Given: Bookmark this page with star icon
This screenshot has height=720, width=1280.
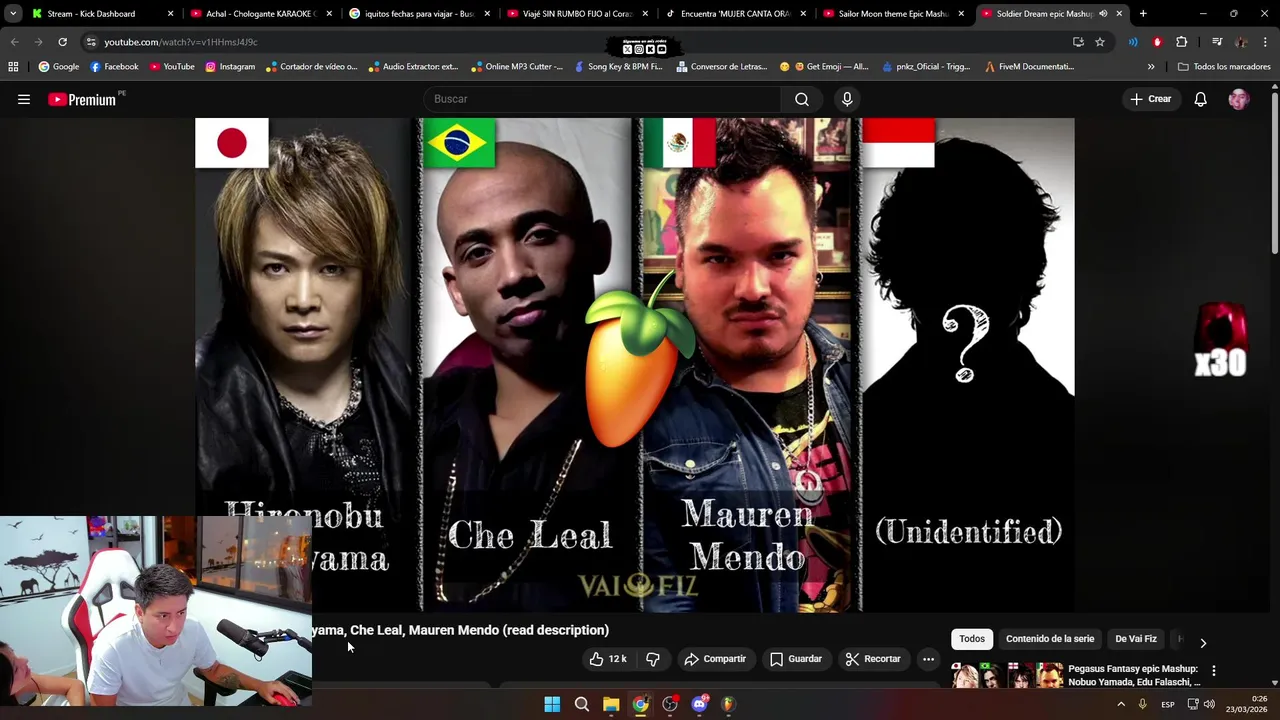Looking at the screenshot, I should point(1100,42).
